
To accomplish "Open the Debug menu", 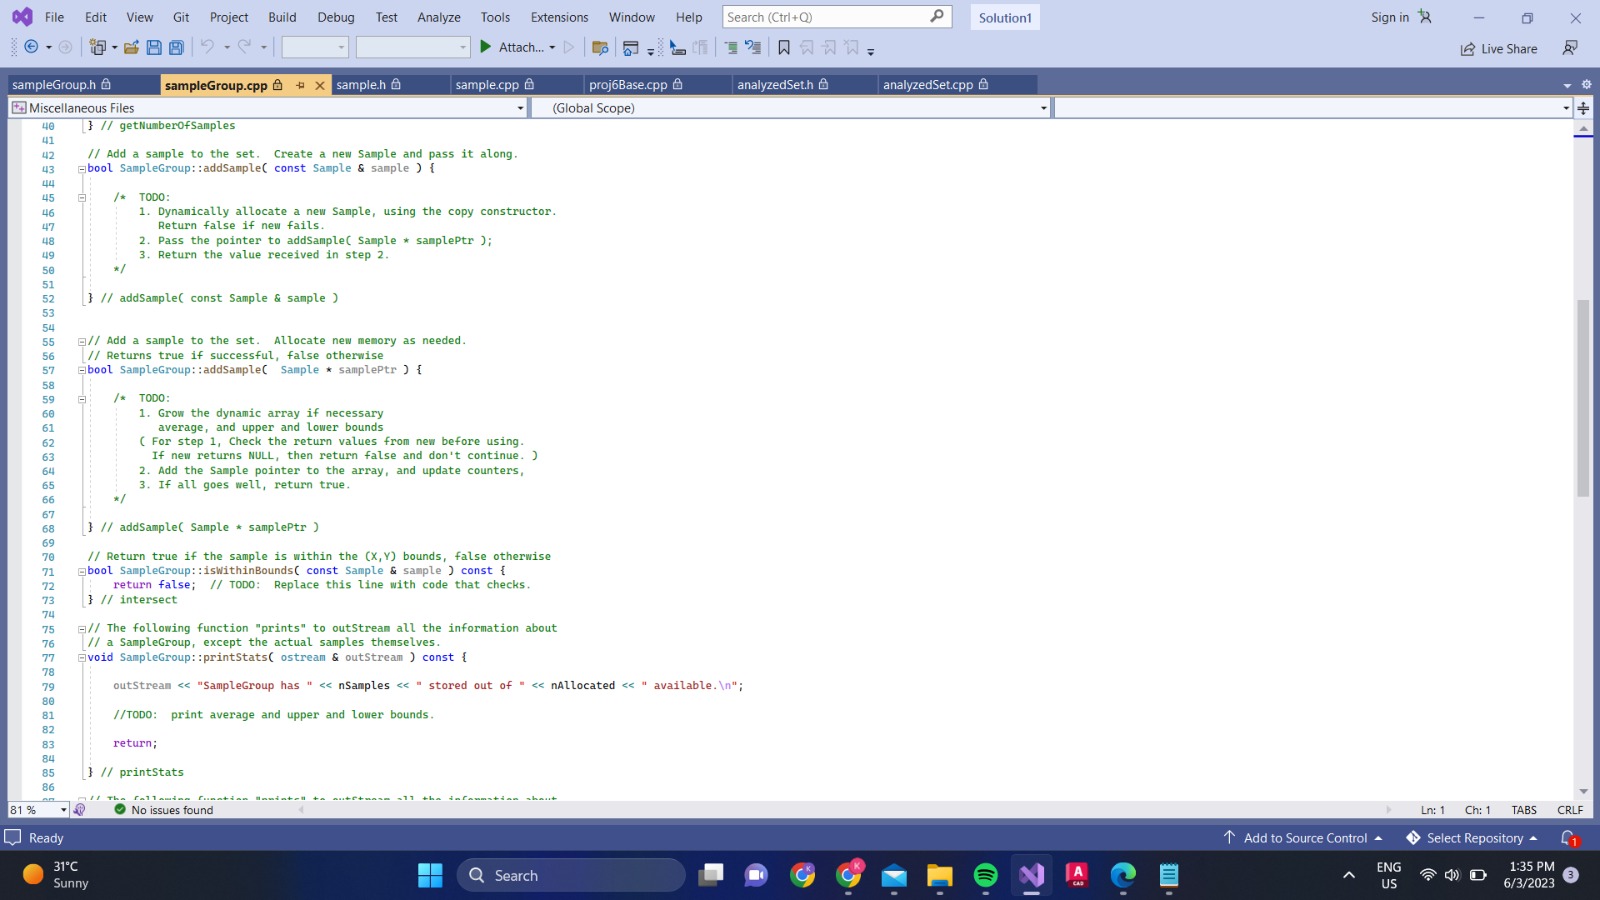I will point(336,17).
